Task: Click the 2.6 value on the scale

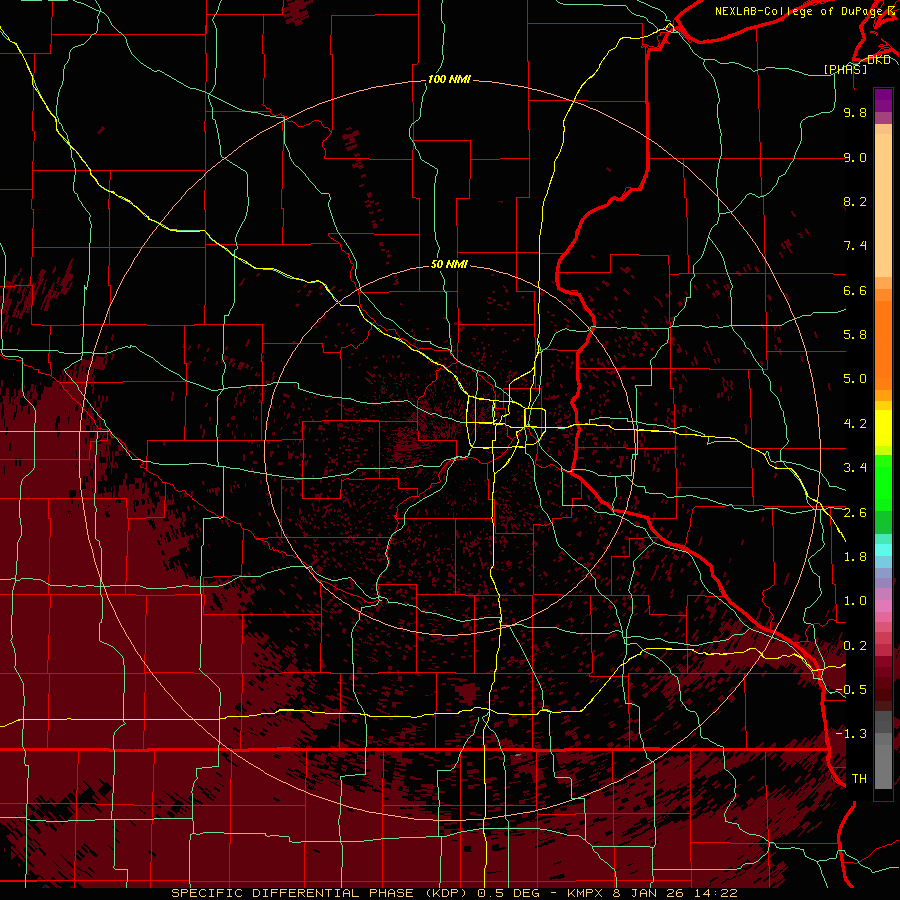Action: [855, 513]
